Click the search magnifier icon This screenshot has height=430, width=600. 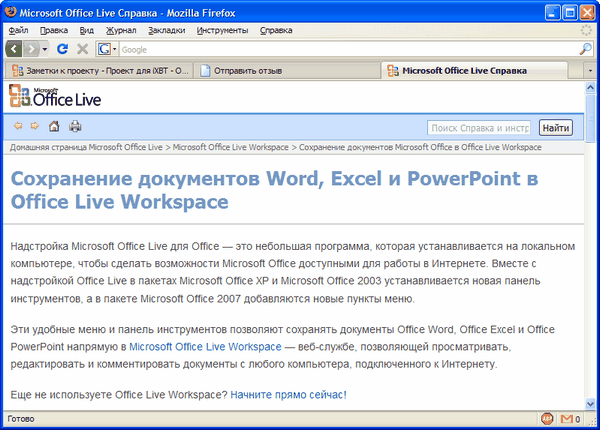pos(585,49)
